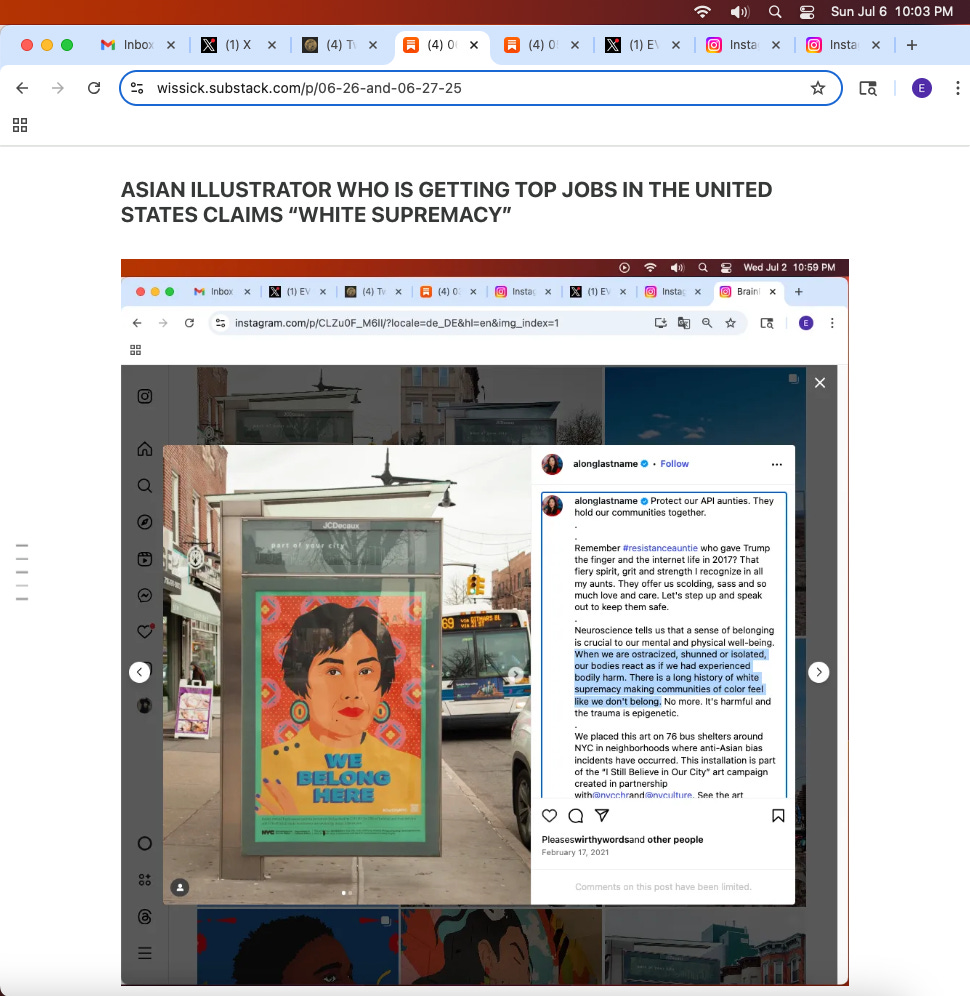Go back using the browser's main back arrow
Viewport: 970px width, 996px height.
point(22,88)
